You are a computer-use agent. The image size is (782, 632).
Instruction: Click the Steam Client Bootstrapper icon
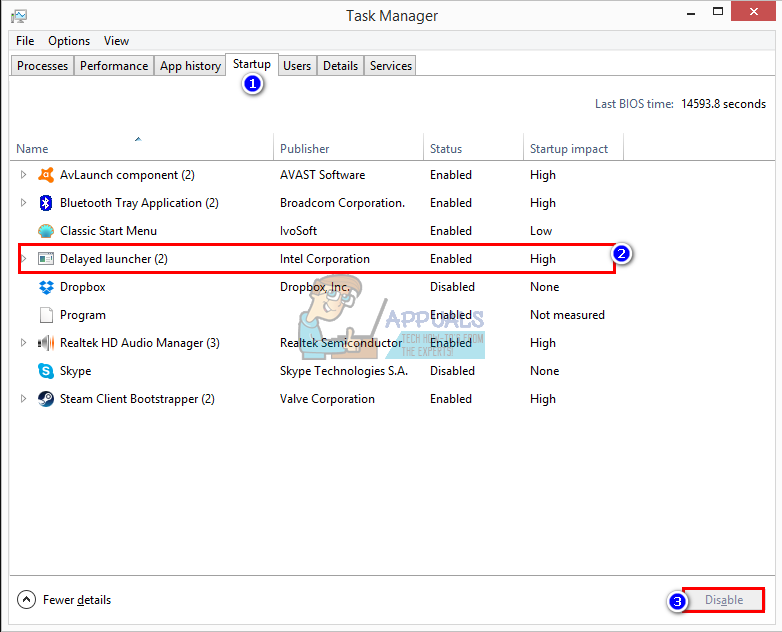tap(46, 399)
